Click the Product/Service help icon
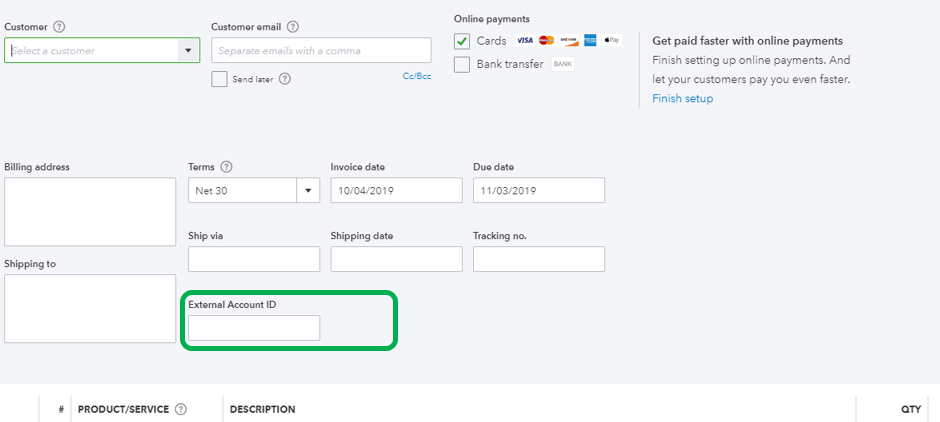 click(180, 409)
